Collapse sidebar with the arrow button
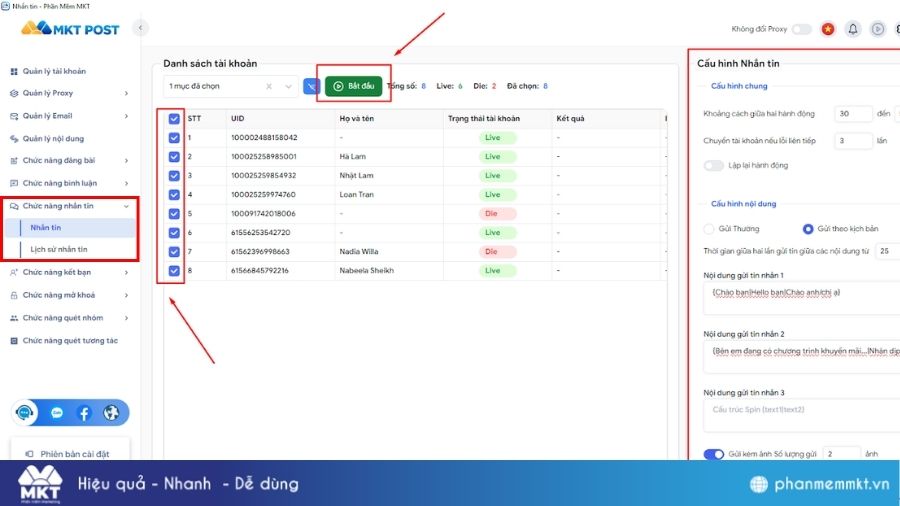The height and width of the screenshot is (506, 900). (x=140, y=28)
